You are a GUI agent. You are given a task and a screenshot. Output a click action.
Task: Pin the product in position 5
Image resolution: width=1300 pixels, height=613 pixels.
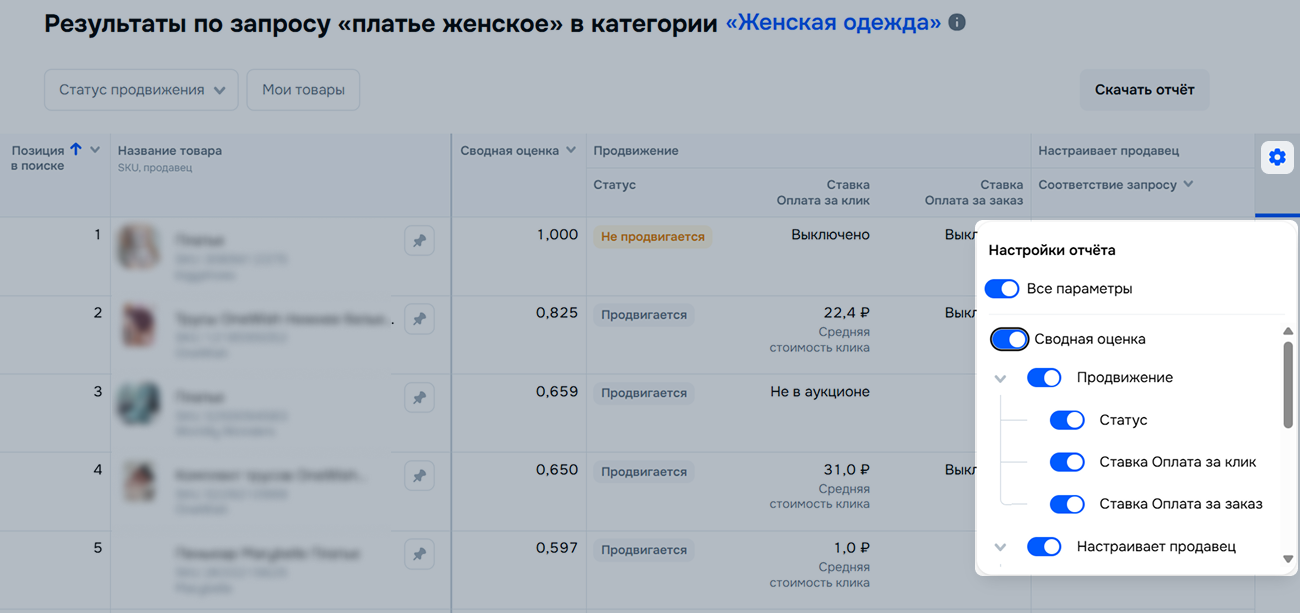pyautogui.click(x=419, y=554)
